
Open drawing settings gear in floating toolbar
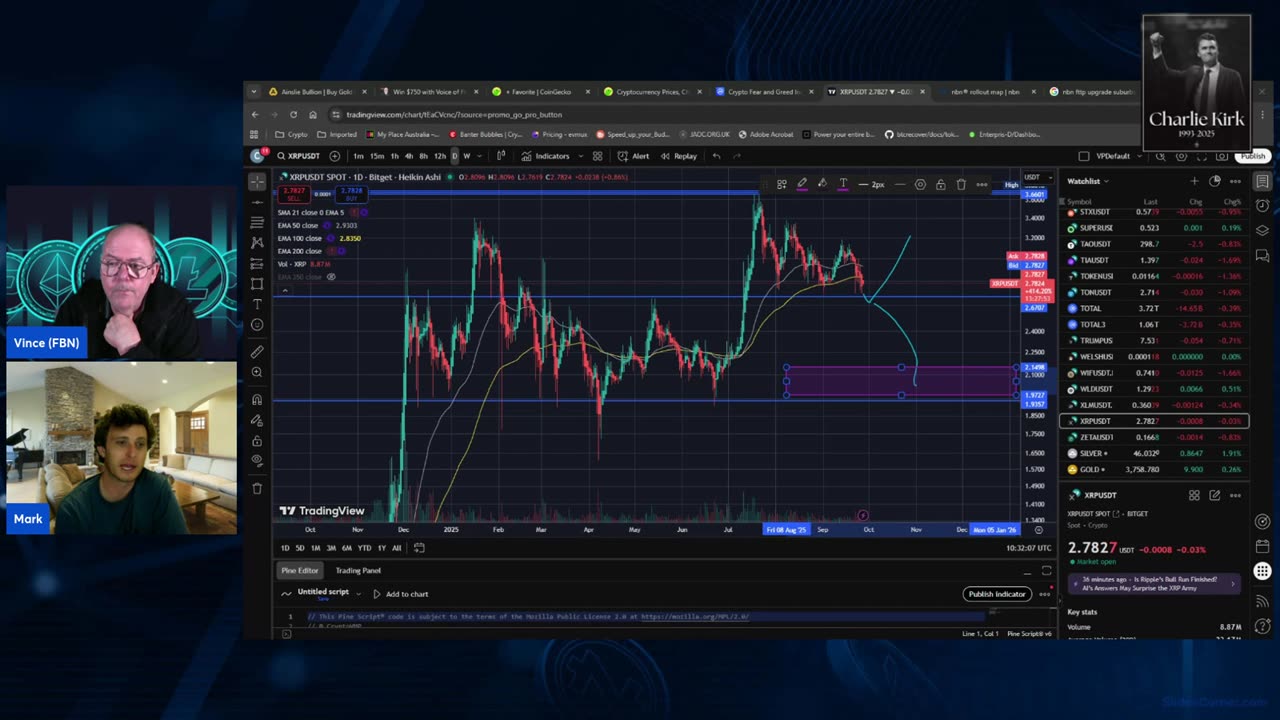point(920,184)
